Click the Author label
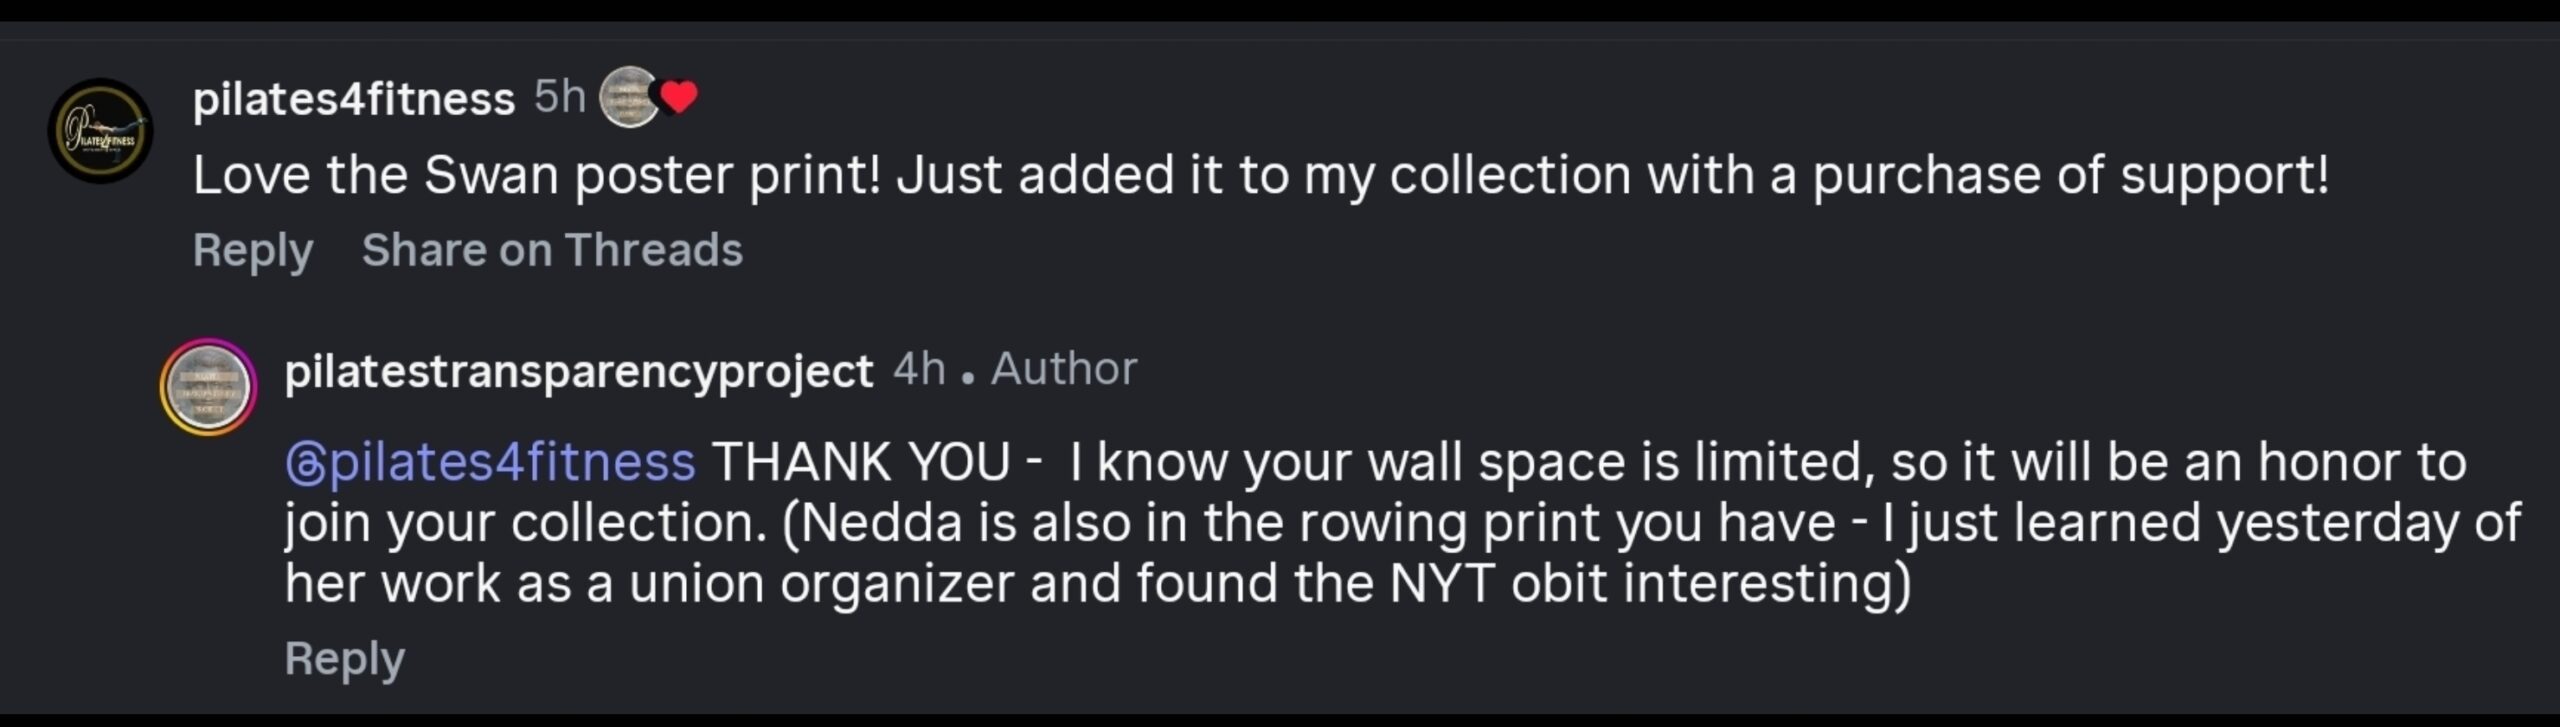 pos(1063,369)
